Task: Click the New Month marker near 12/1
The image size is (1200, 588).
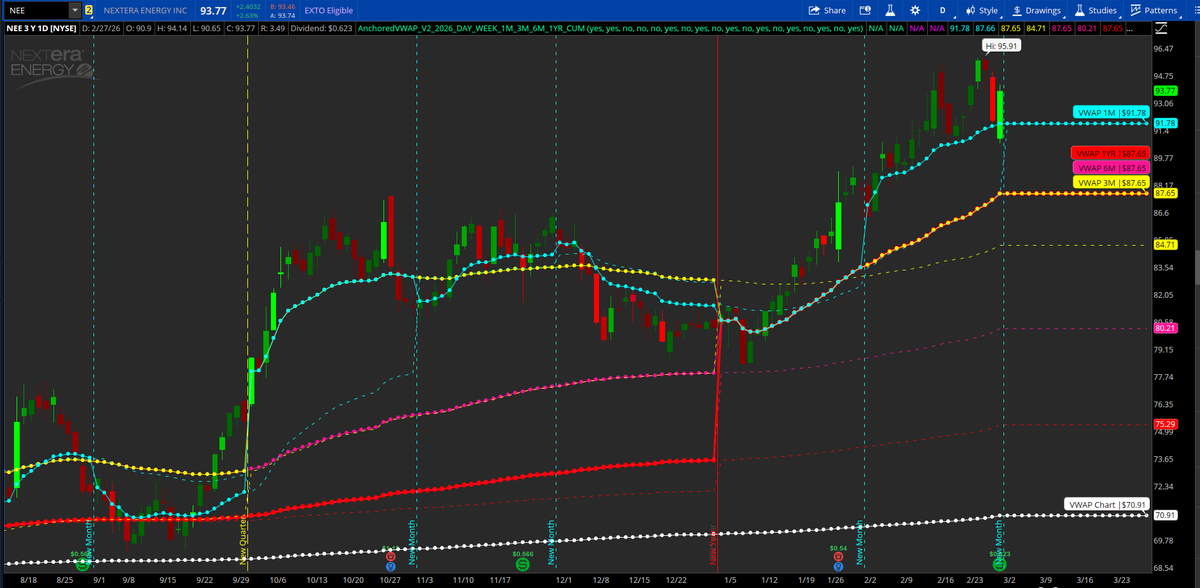Action: (x=552, y=542)
